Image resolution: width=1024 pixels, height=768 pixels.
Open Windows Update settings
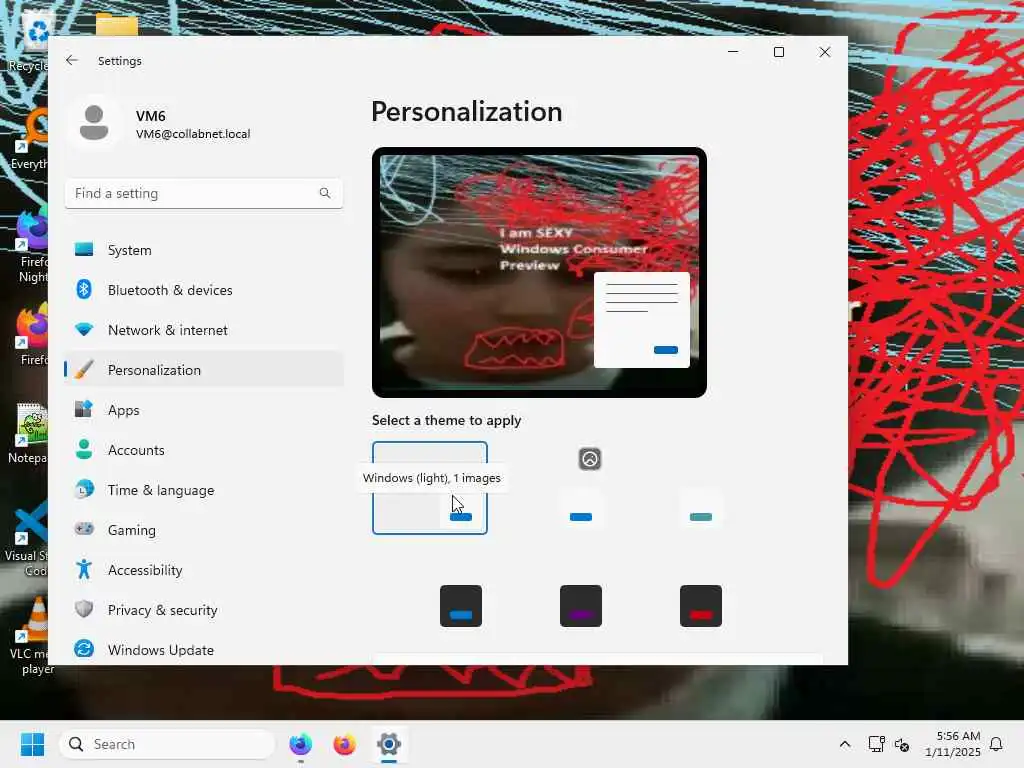coord(204,650)
